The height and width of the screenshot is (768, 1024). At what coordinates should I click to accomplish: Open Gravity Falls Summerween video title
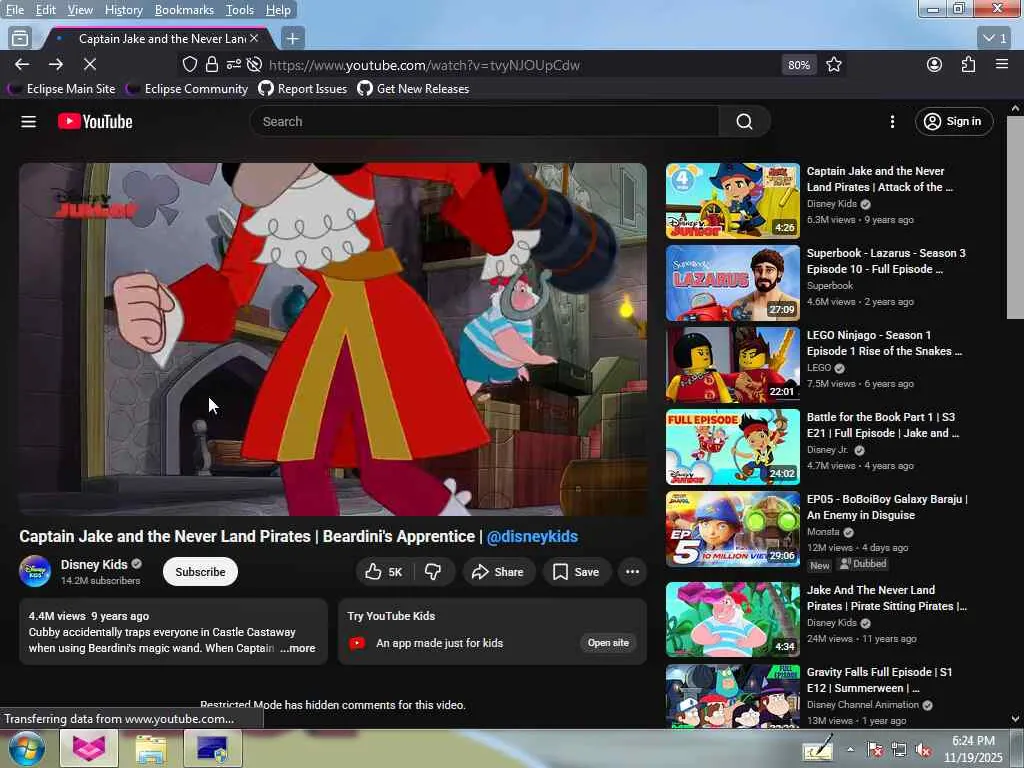click(x=879, y=680)
